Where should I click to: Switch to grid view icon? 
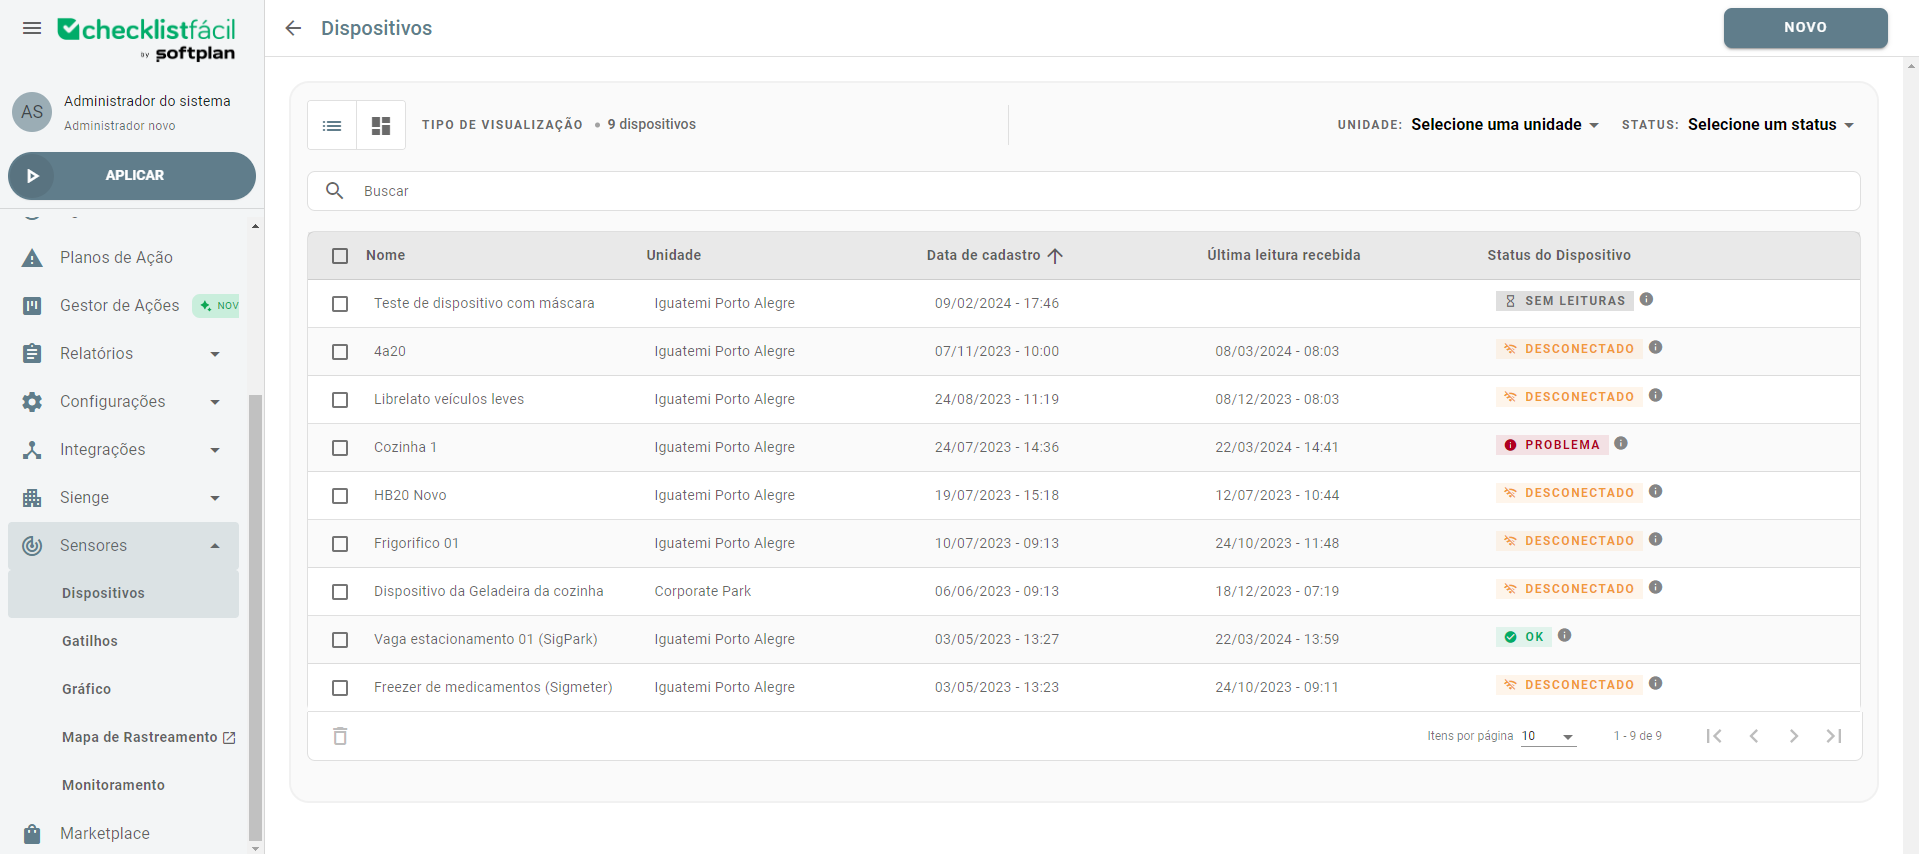pyautogui.click(x=381, y=125)
